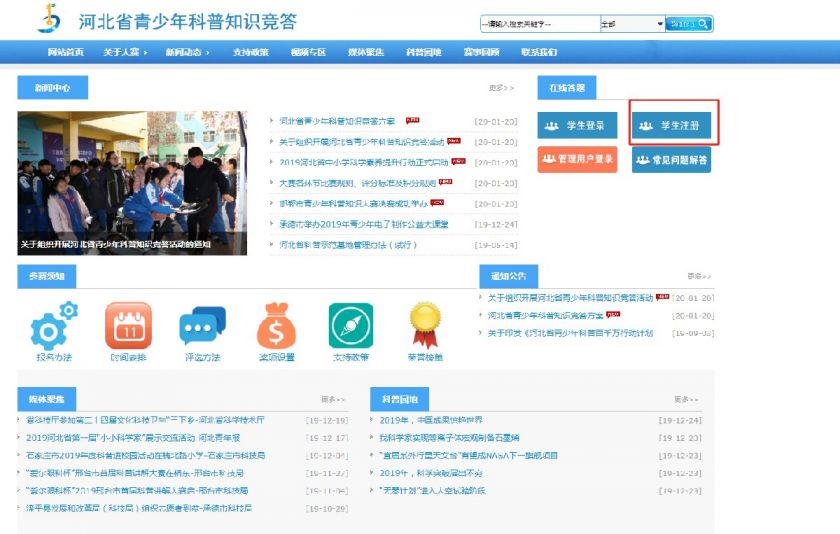Open the 支持政策 compass icon
The height and width of the screenshot is (534, 840).
[351, 326]
